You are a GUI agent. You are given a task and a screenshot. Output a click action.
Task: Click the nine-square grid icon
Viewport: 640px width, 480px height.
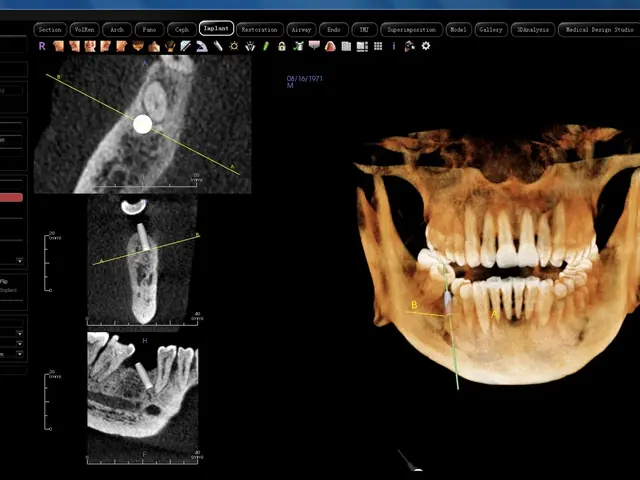(x=378, y=46)
